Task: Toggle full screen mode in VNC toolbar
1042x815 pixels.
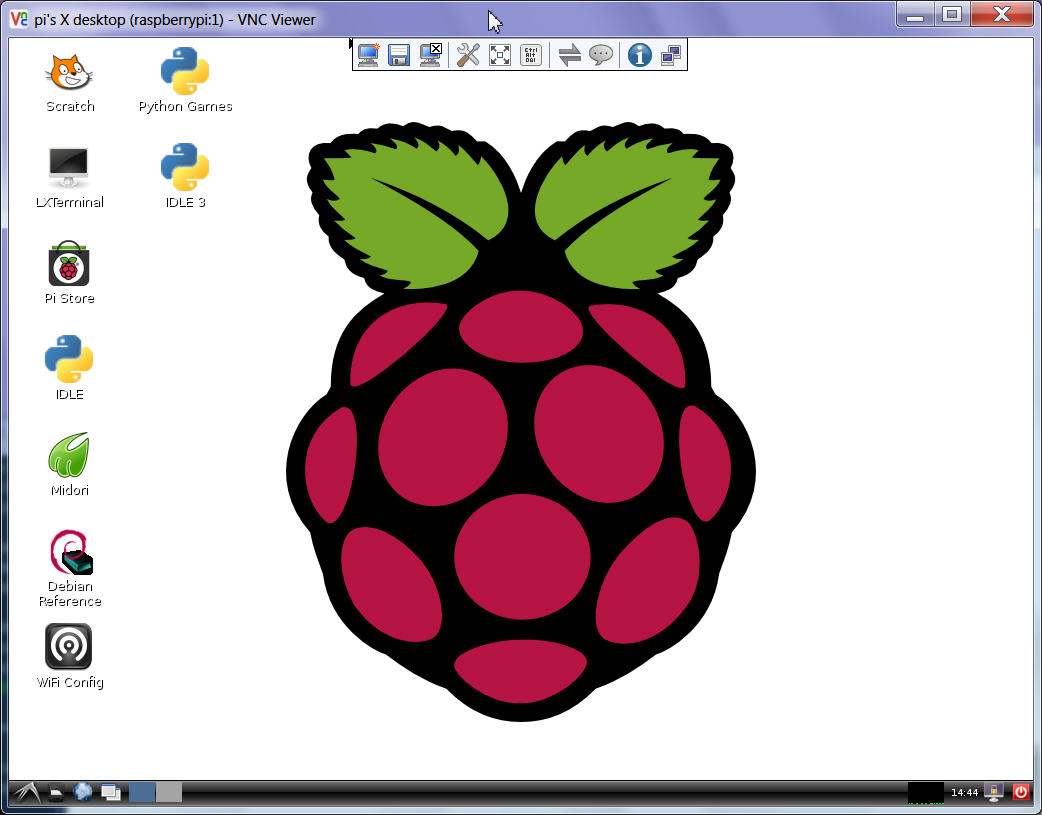Action: [x=500, y=55]
